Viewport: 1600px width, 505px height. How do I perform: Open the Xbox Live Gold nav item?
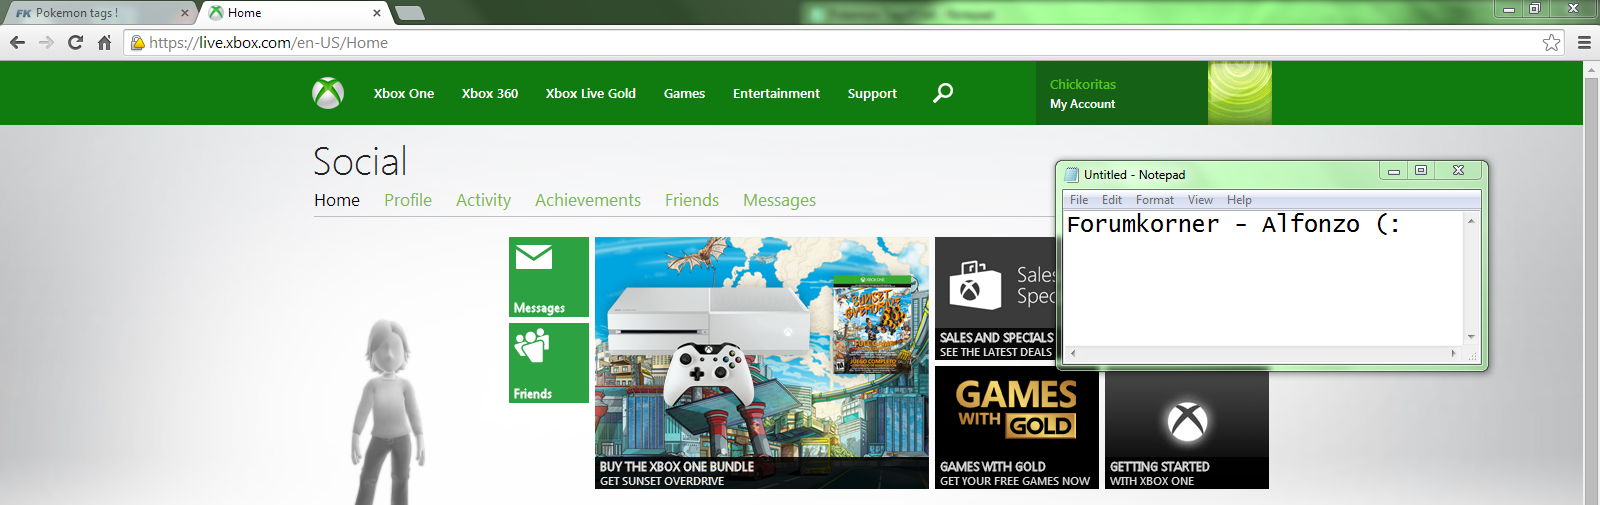coord(591,93)
